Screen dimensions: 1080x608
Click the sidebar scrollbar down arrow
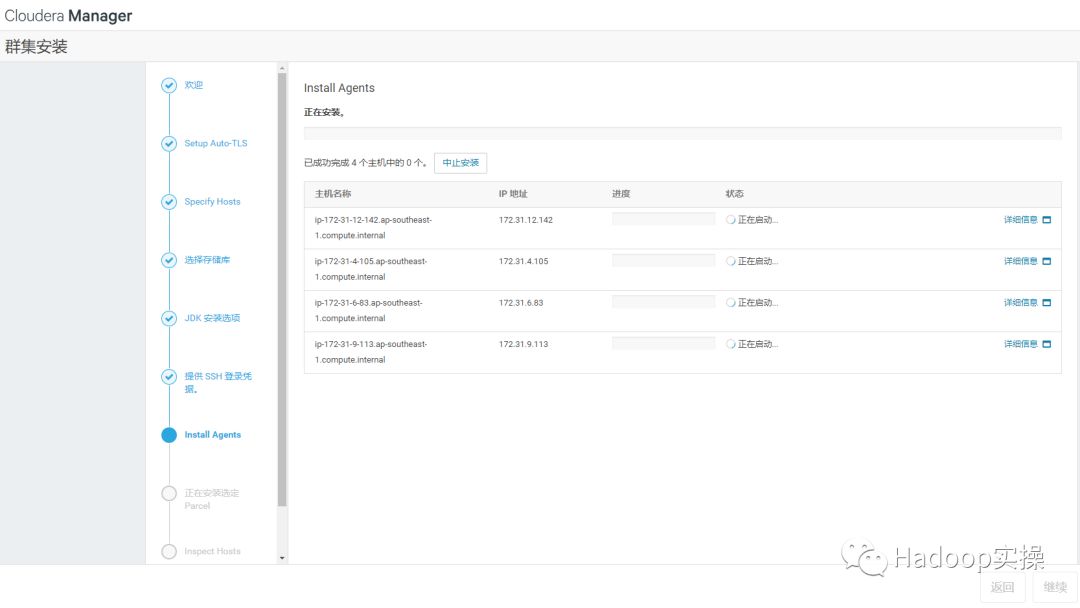tap(282, 558)
